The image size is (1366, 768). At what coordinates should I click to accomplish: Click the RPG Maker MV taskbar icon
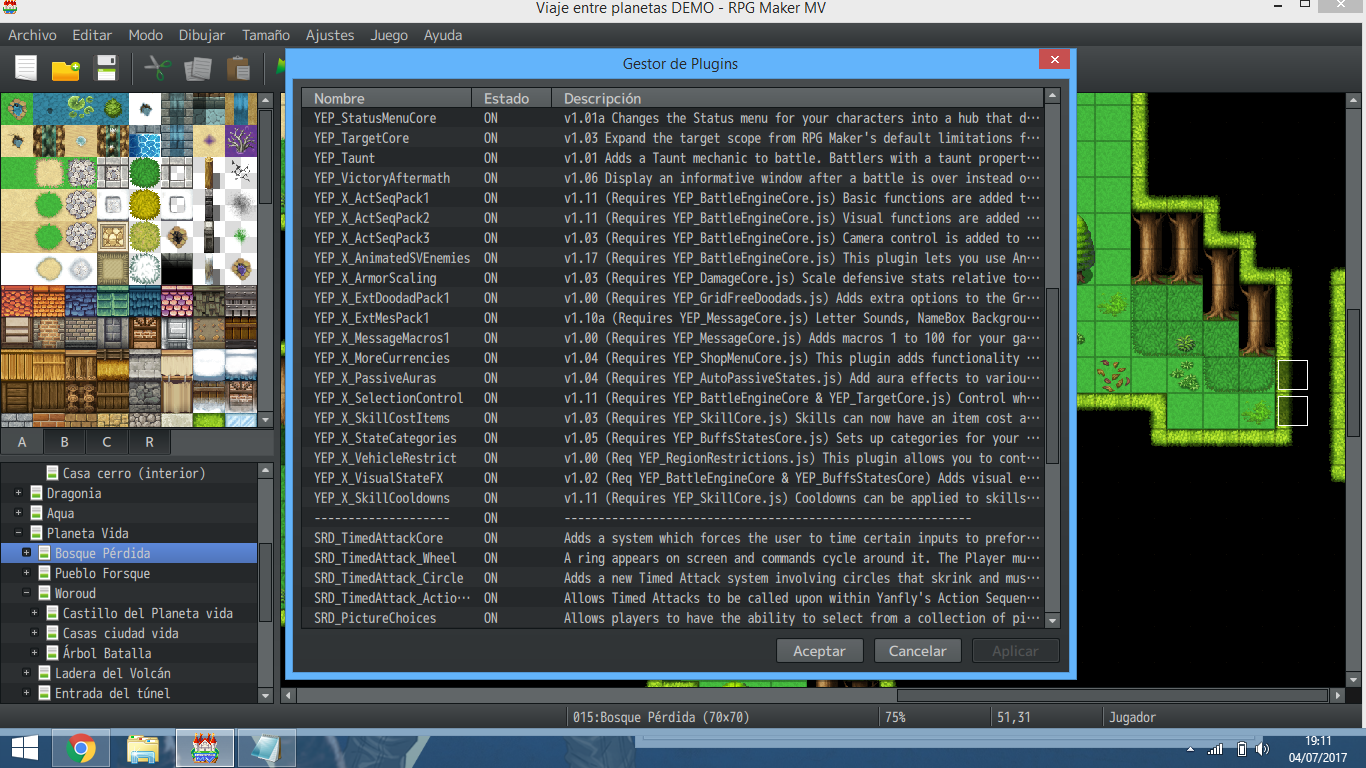(205, 748)
